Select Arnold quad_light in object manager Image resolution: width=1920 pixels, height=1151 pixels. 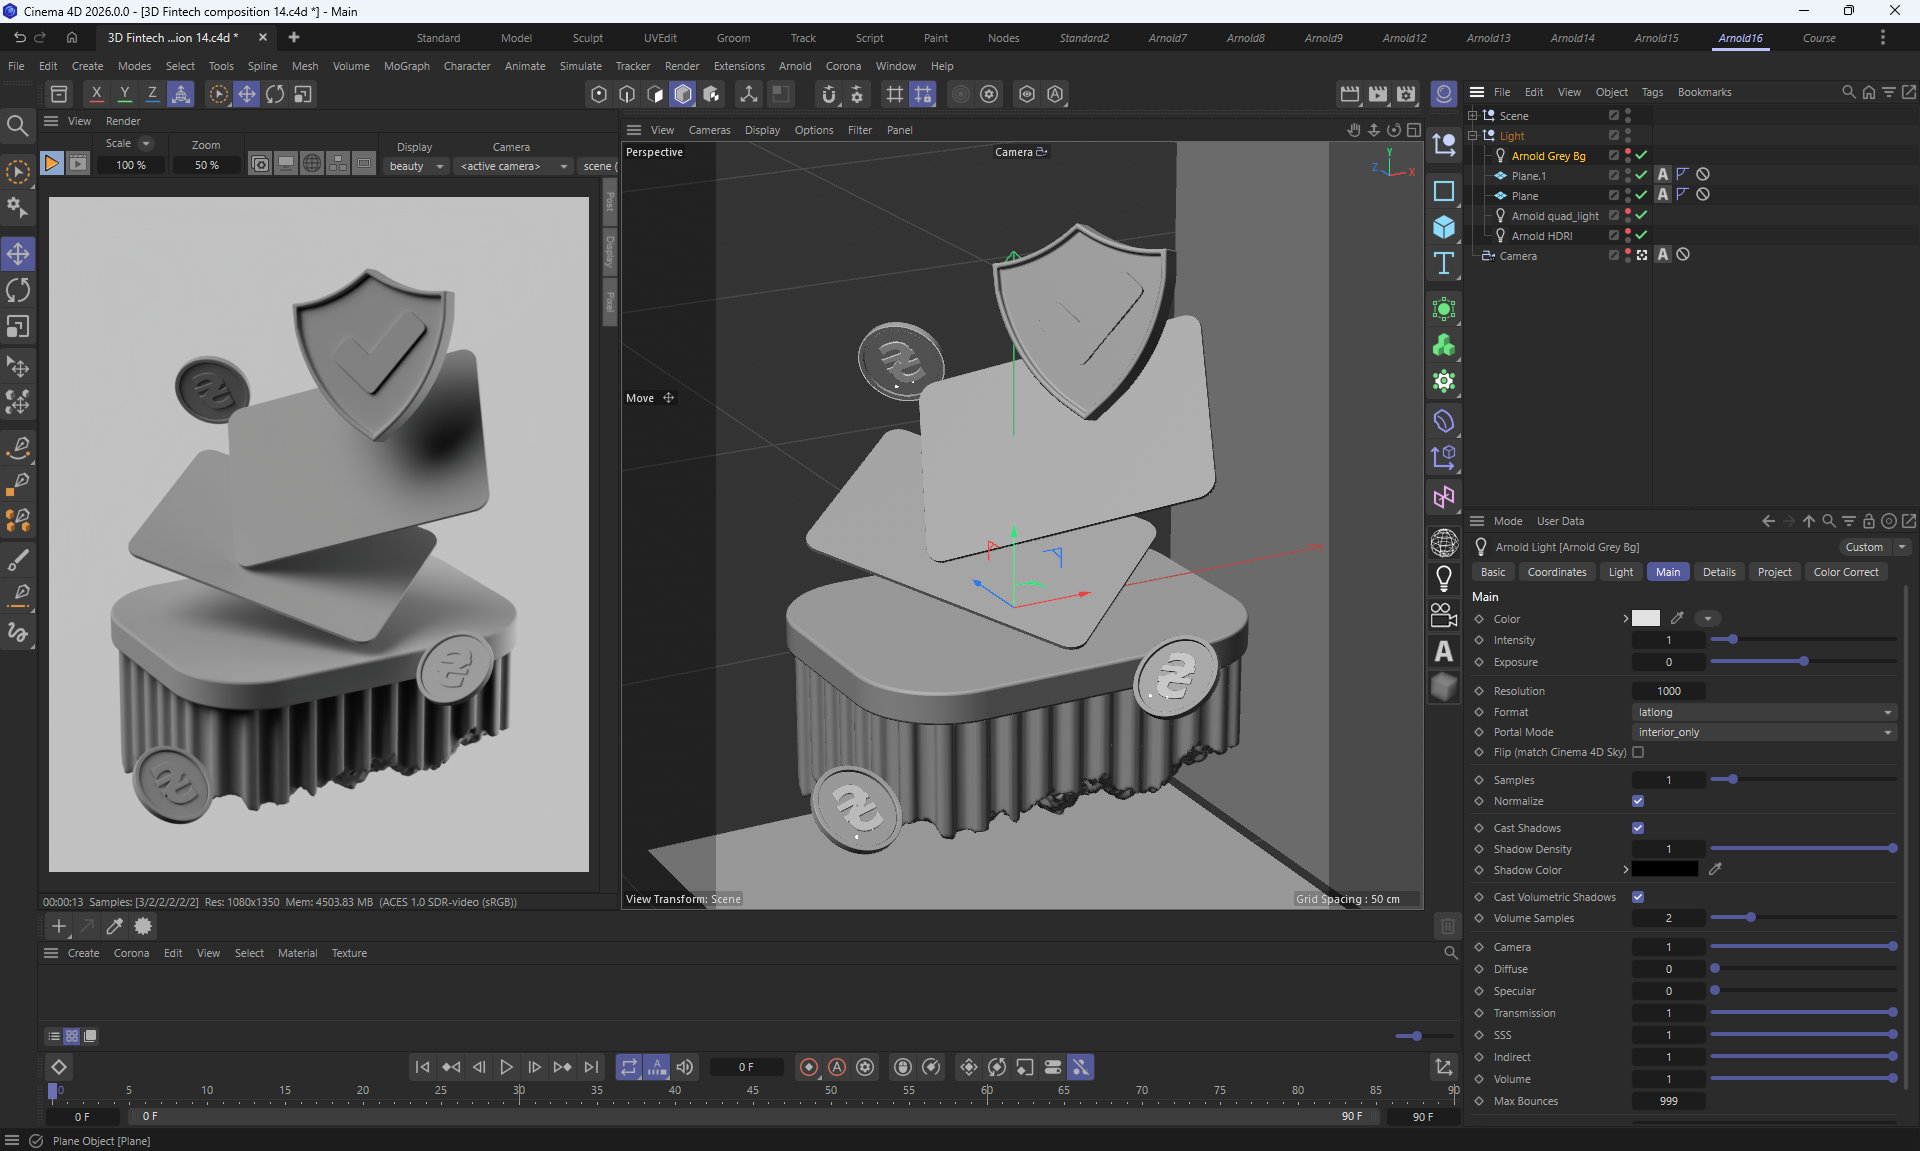tap(1554, 216)
